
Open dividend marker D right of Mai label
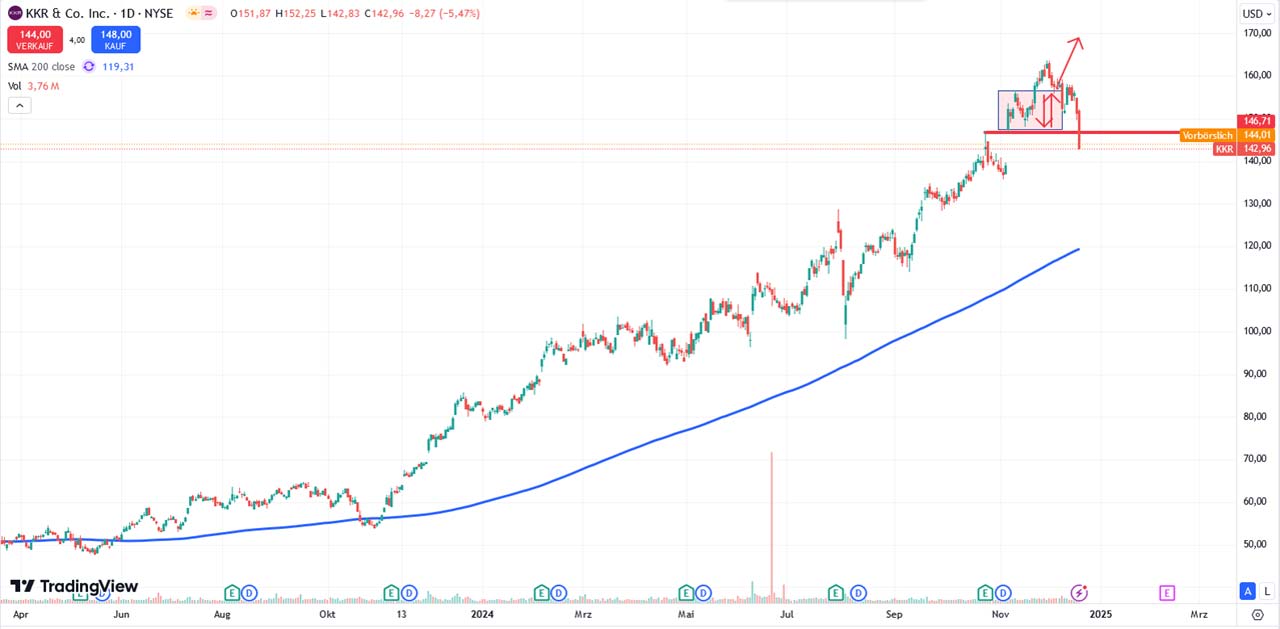[701, 592]
